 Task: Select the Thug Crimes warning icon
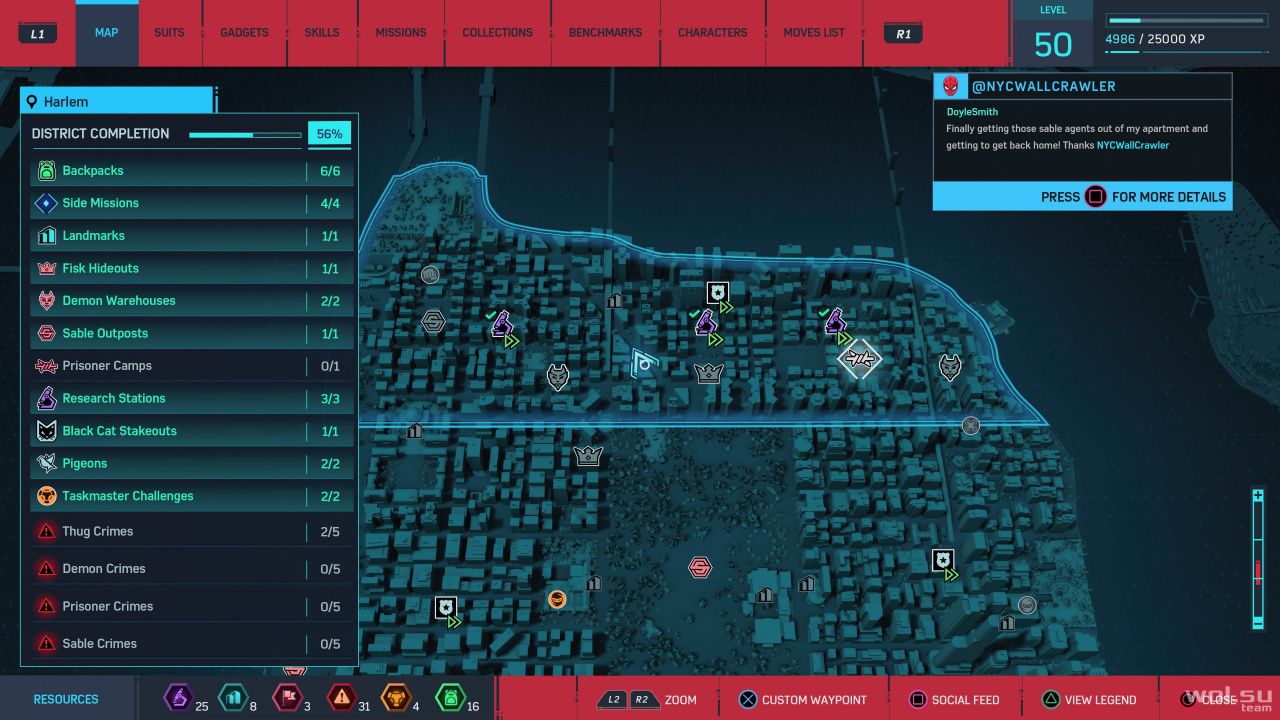pos(46,531)
